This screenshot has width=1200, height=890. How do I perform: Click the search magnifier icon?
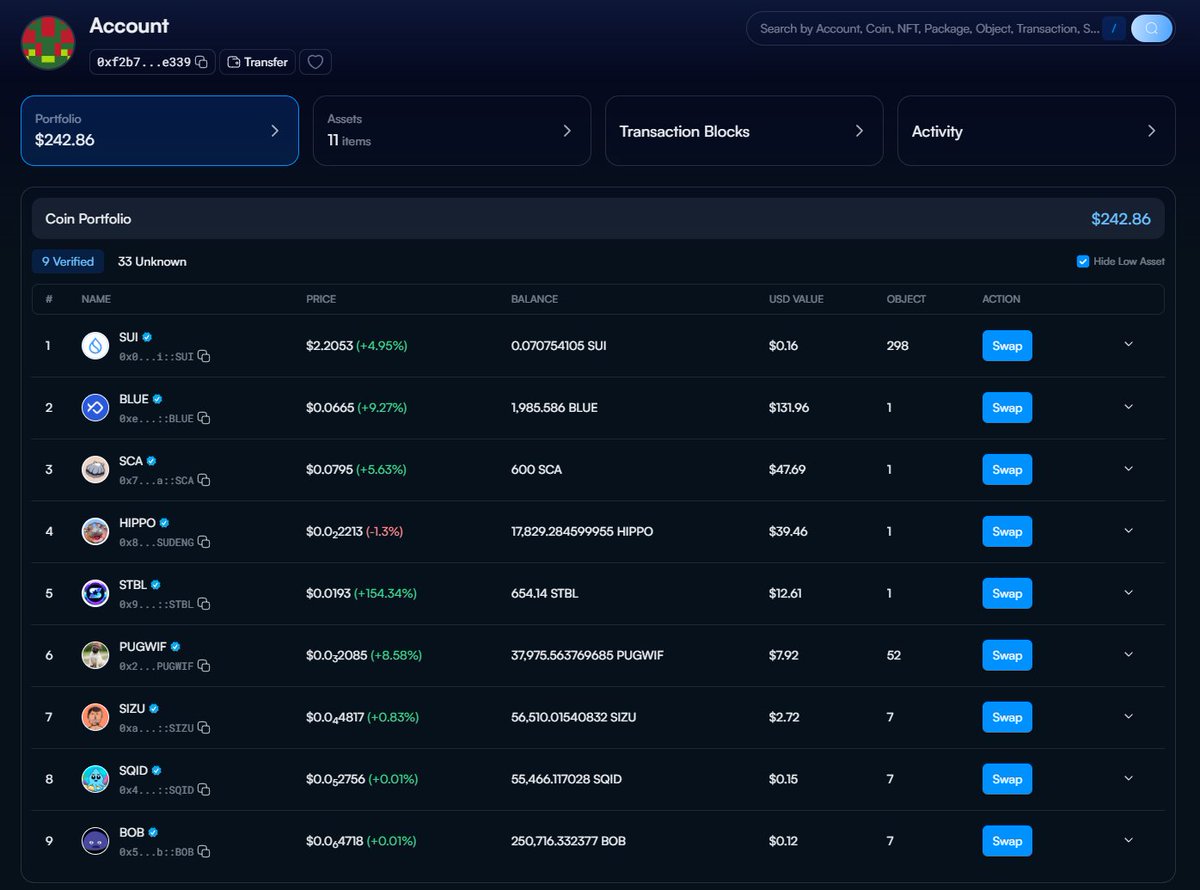(1150, 28)
